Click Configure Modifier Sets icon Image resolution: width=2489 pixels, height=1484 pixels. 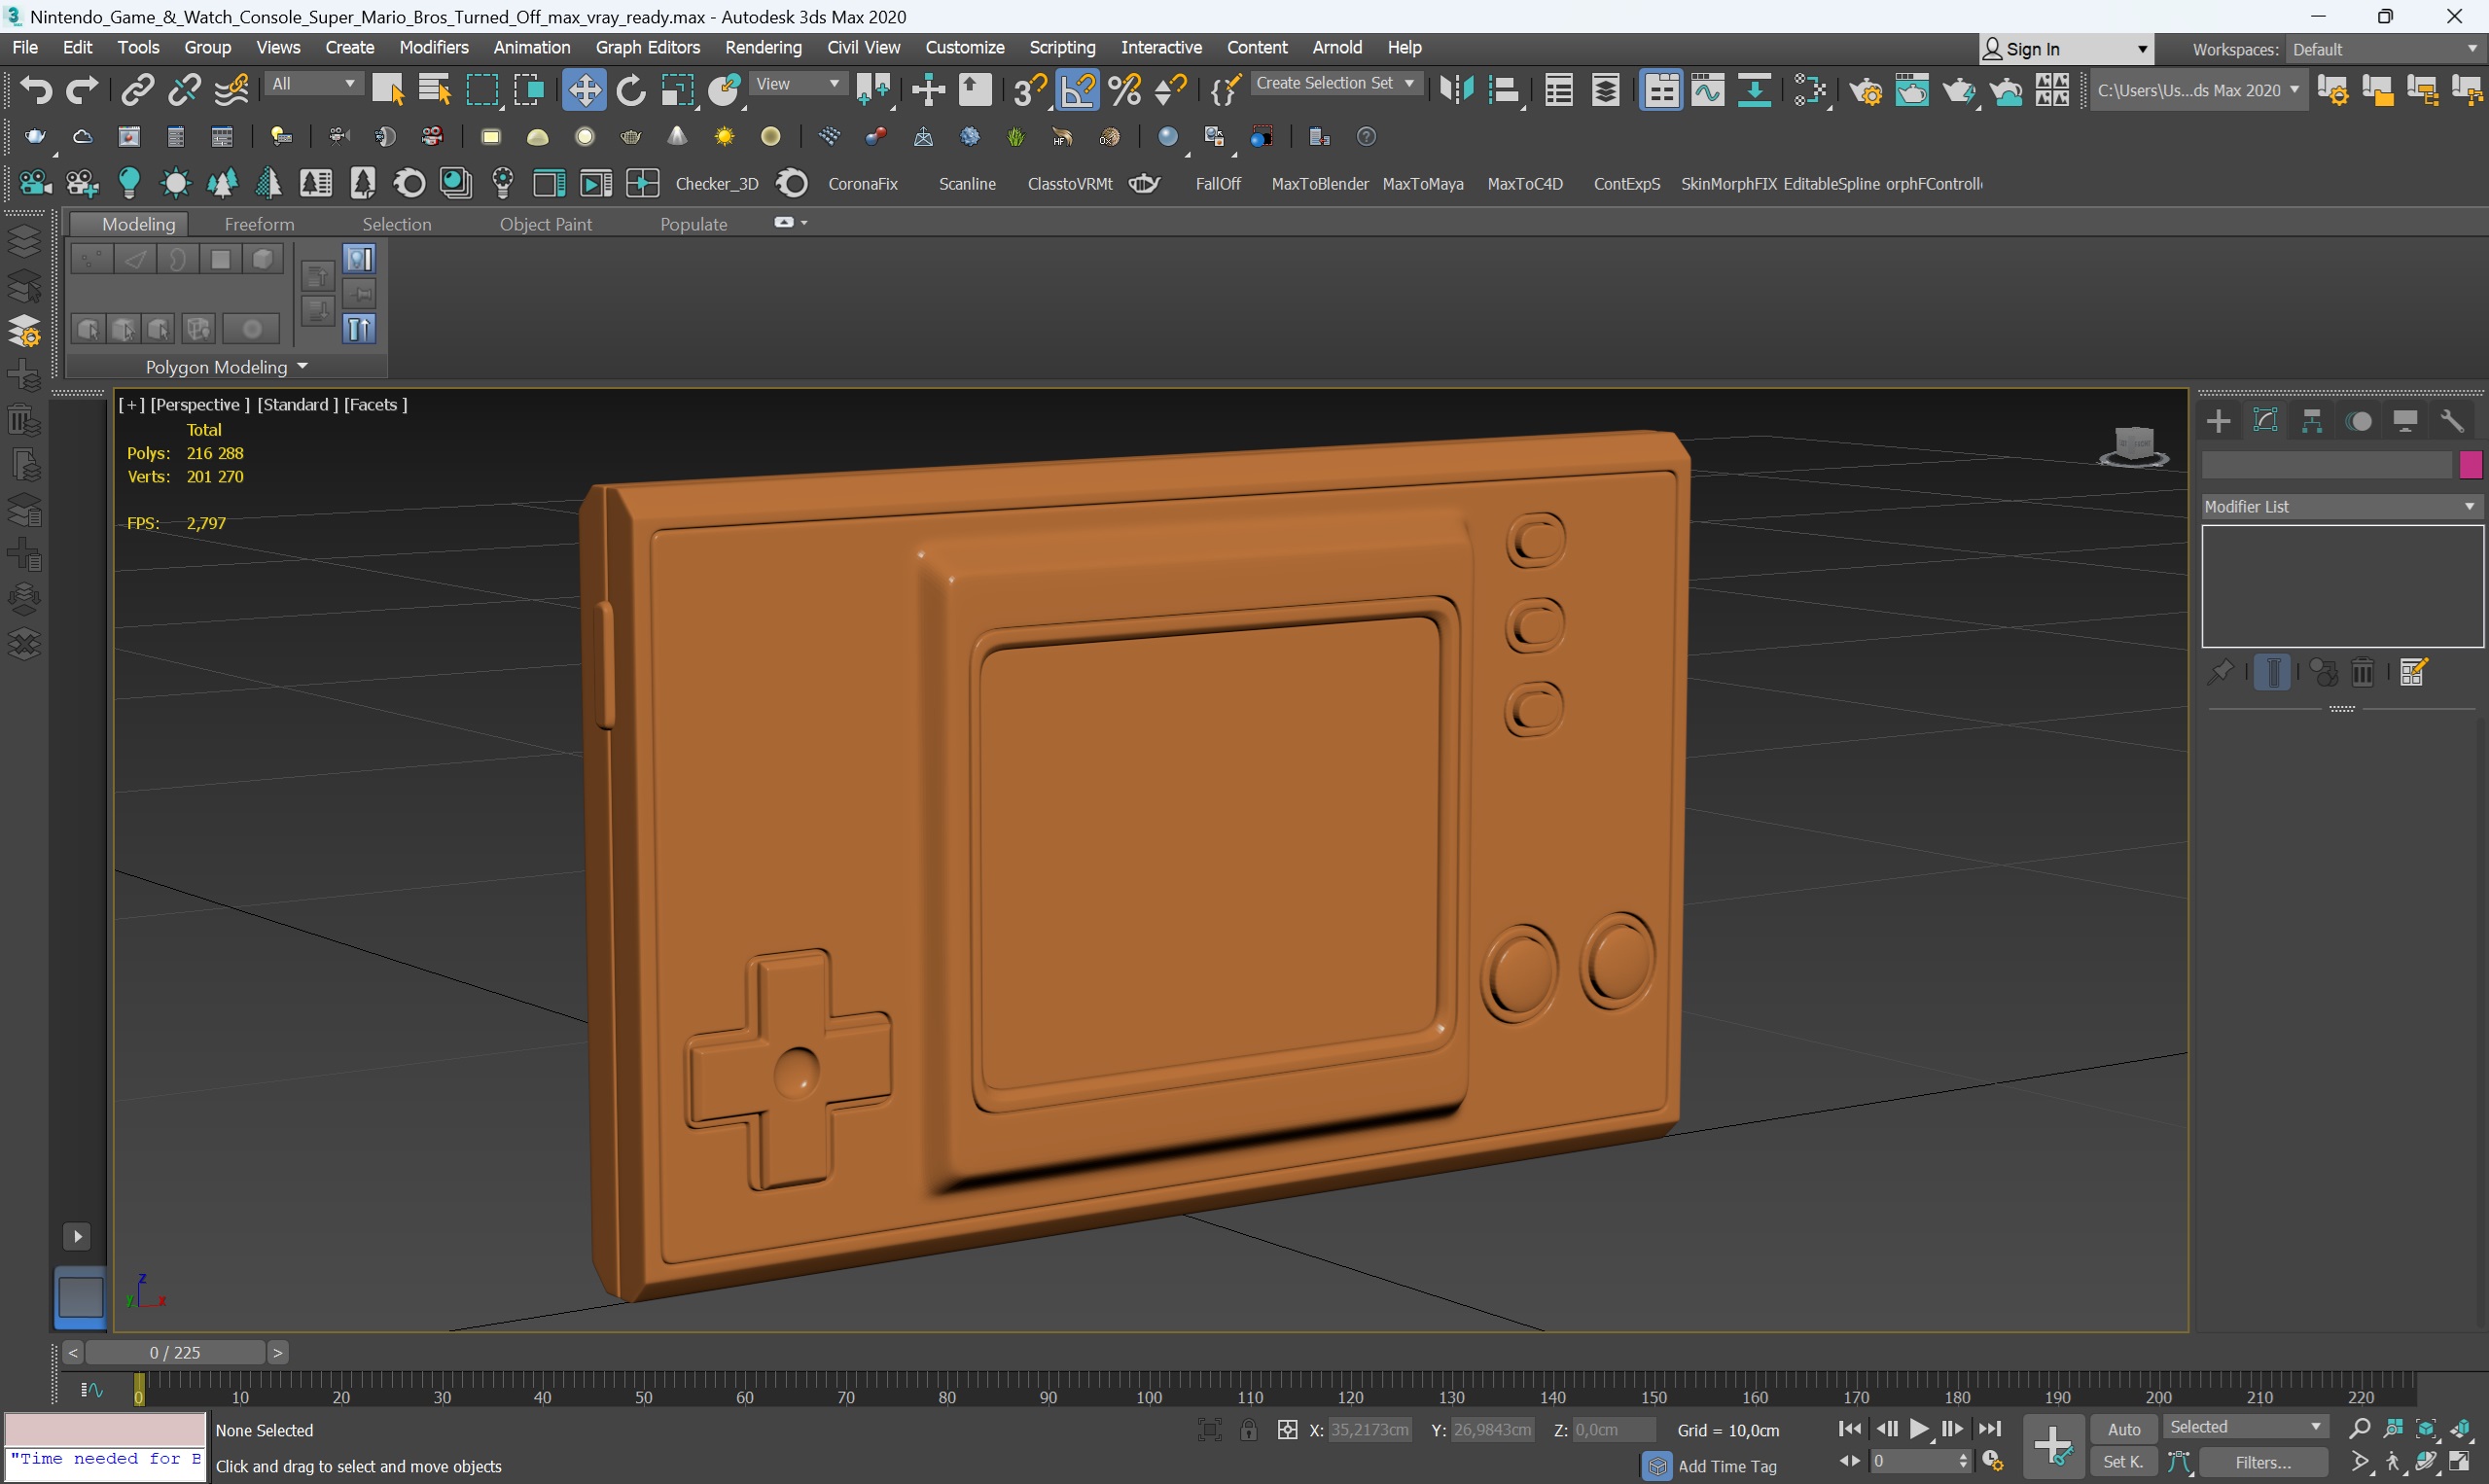(x=2413, y=672)
